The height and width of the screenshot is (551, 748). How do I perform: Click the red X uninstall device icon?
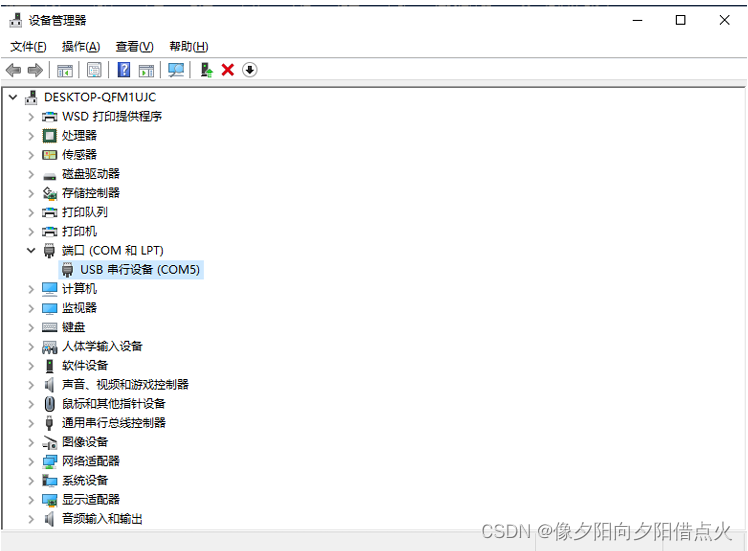click(228, 70)
